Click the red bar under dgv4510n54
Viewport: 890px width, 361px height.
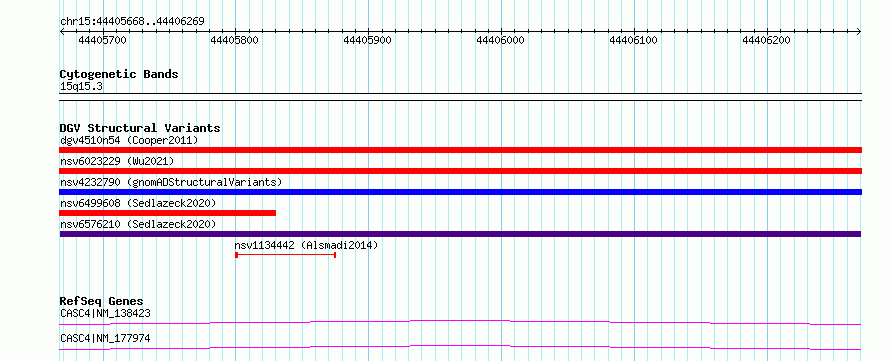click(460, 150)
